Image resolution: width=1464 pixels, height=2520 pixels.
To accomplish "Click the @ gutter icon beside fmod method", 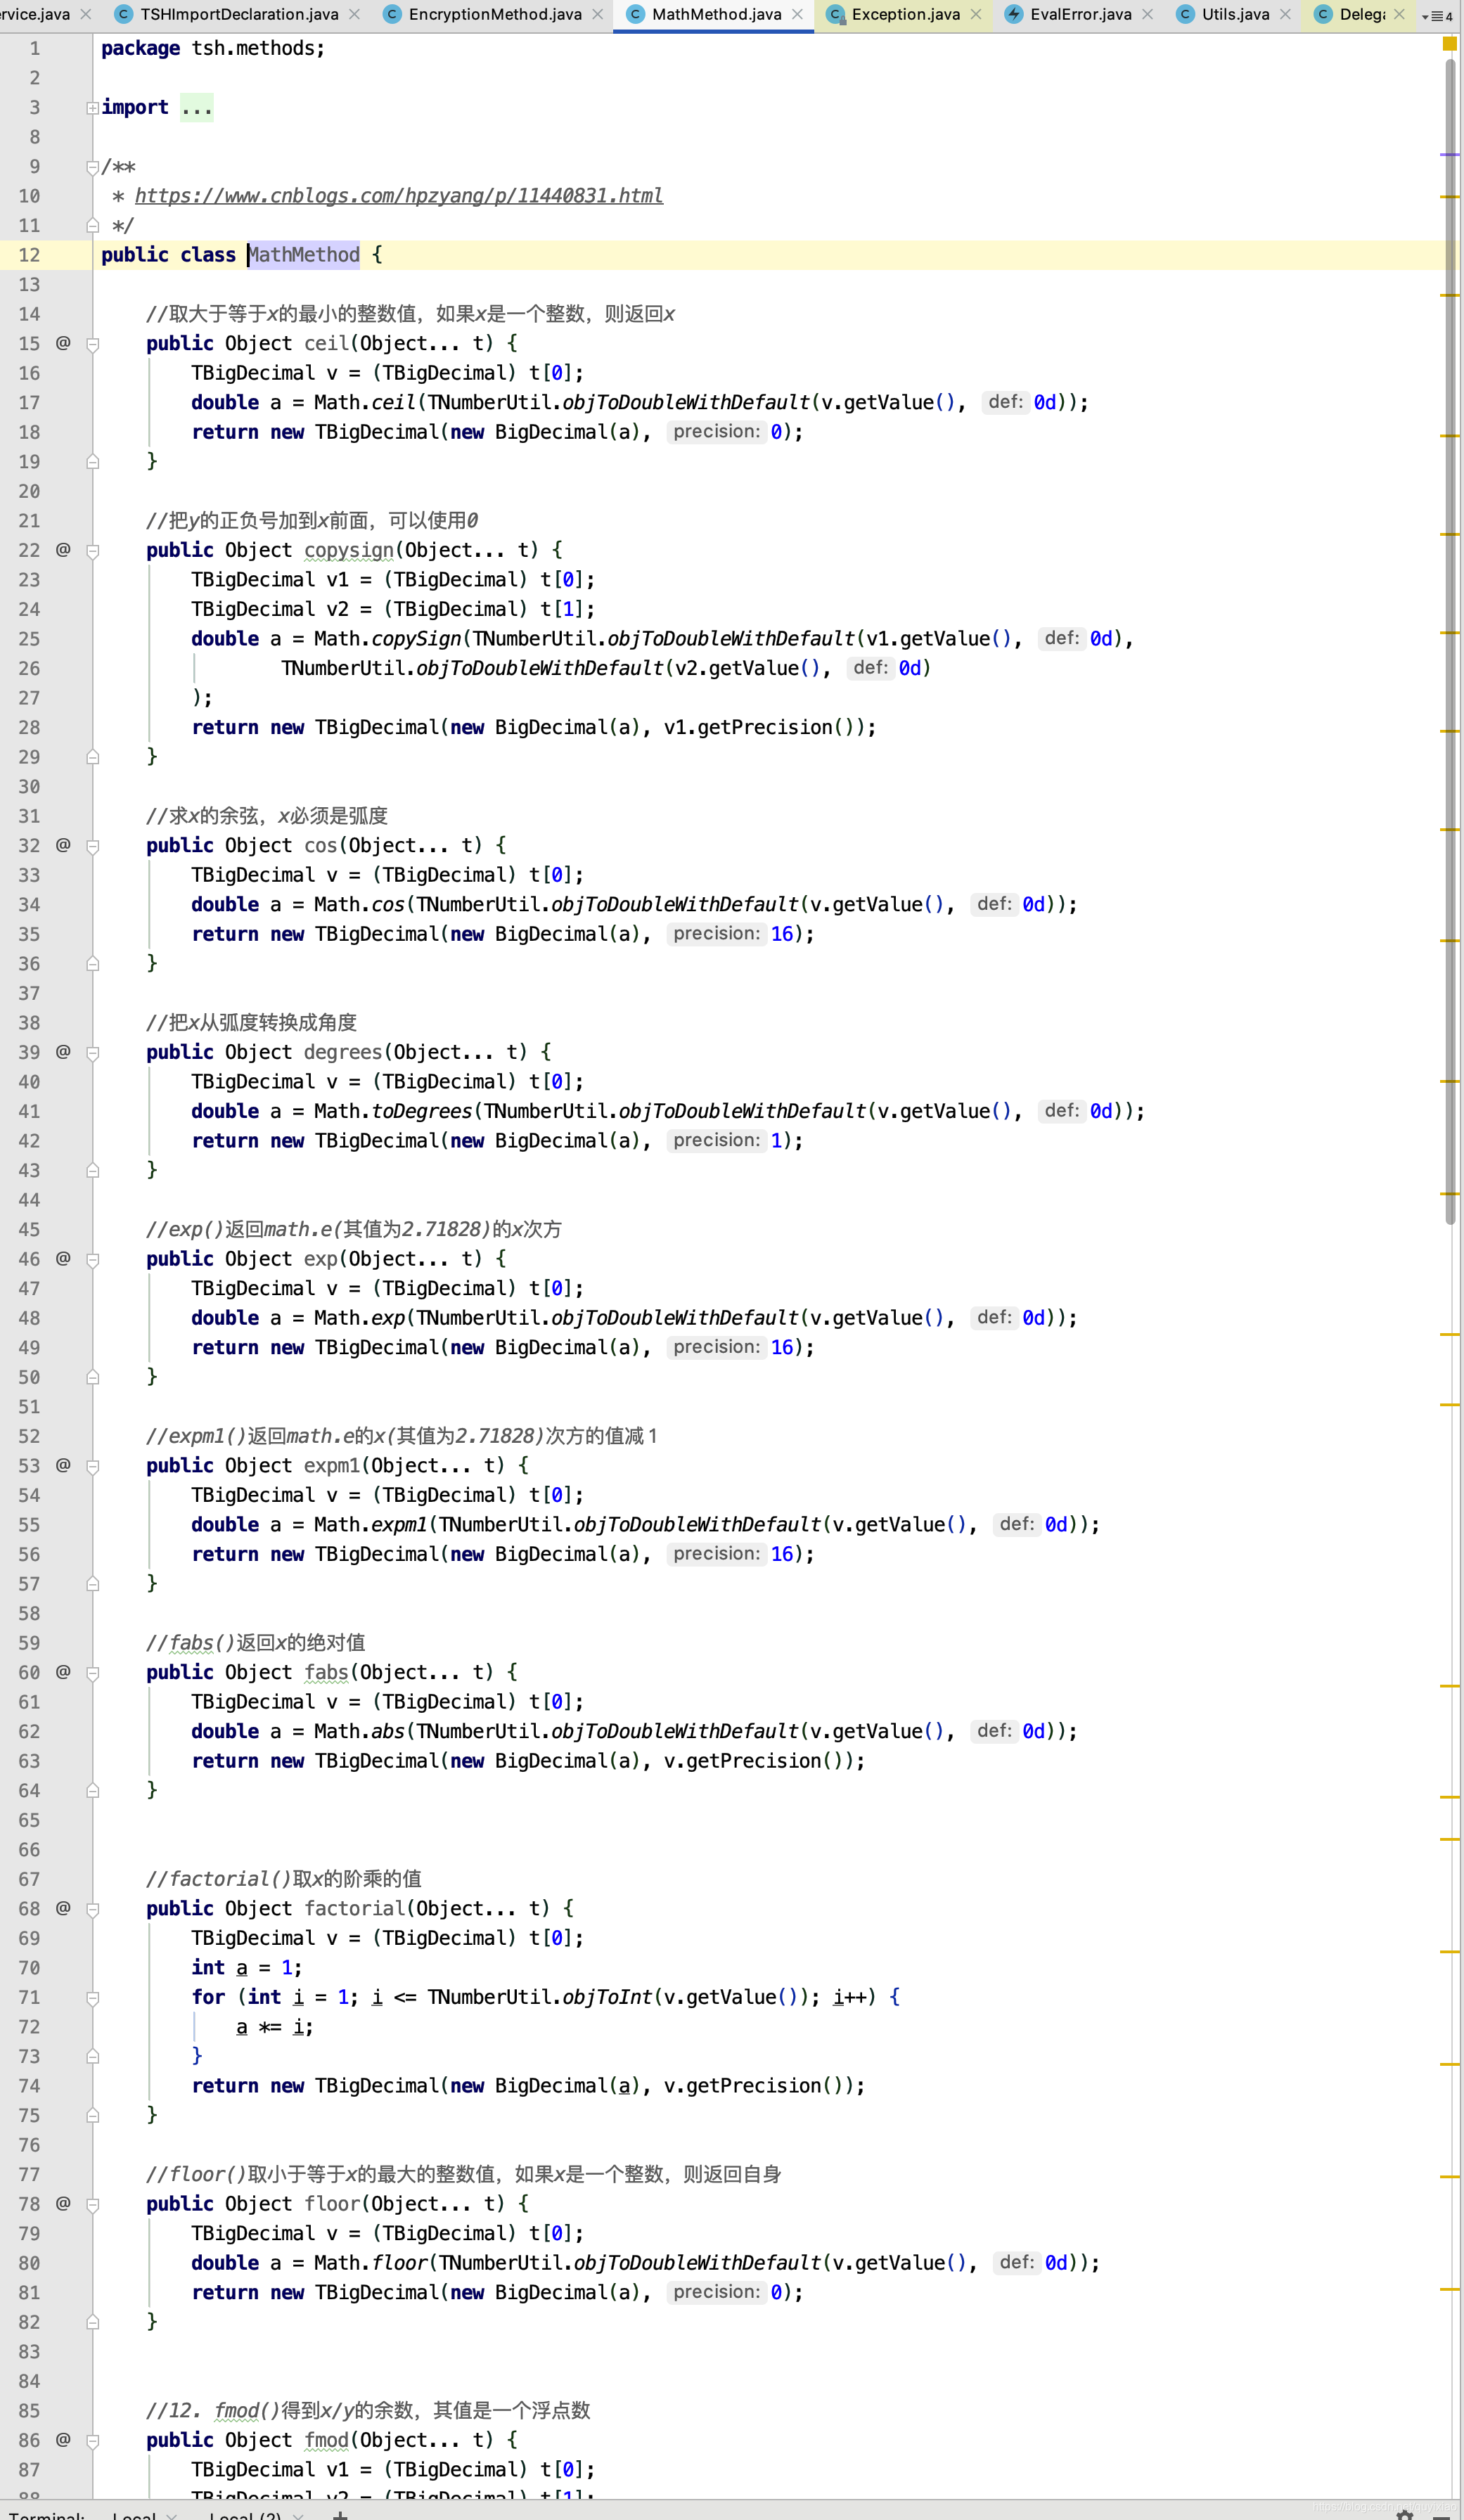I will click(x=63, y=2439).
